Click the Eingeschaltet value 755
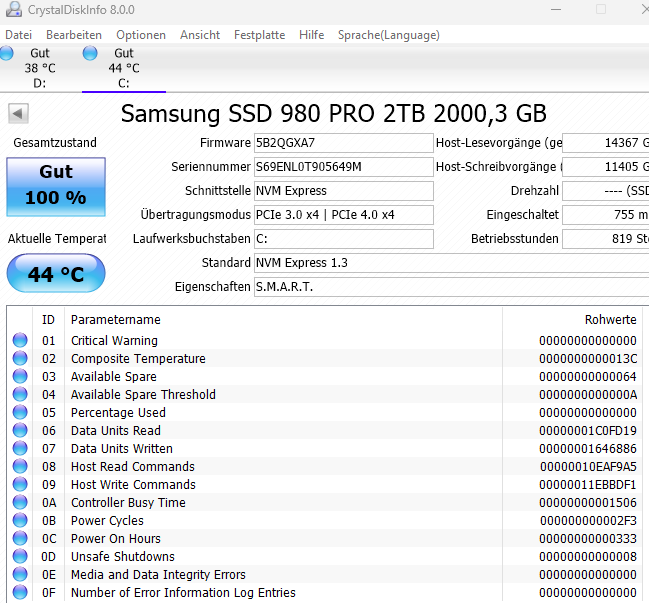This screenshot has height=603, width=649. [x=606, y=215]
